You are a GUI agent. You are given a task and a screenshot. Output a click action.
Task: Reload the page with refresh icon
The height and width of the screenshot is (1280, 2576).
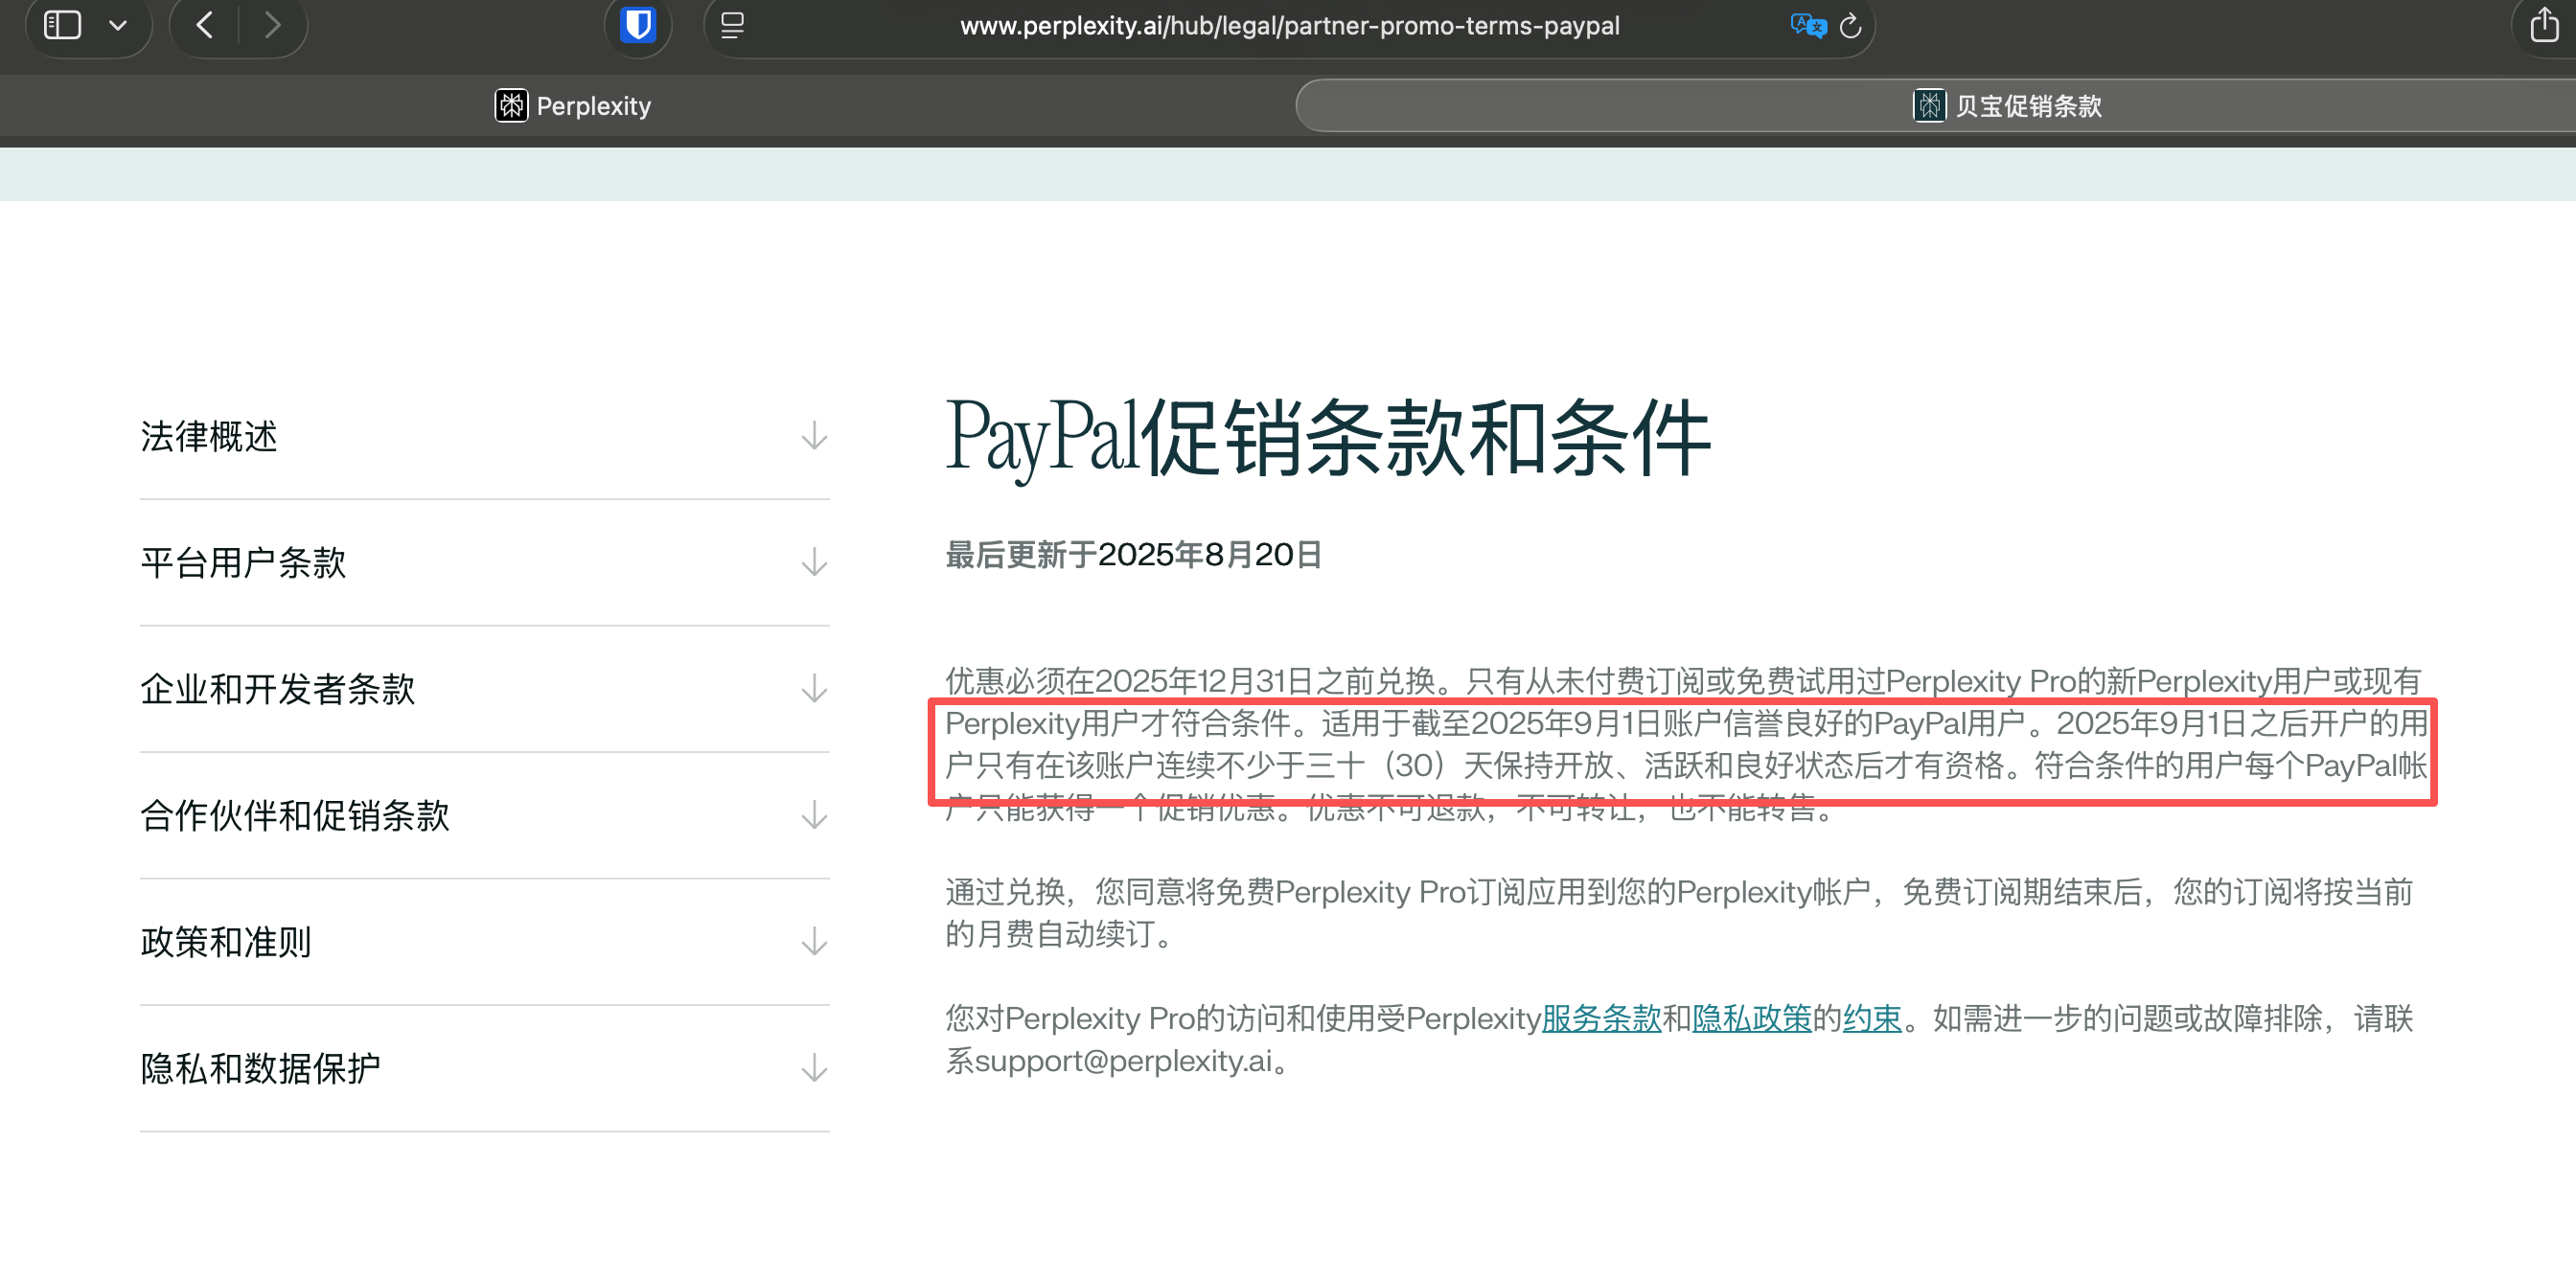1850,25
